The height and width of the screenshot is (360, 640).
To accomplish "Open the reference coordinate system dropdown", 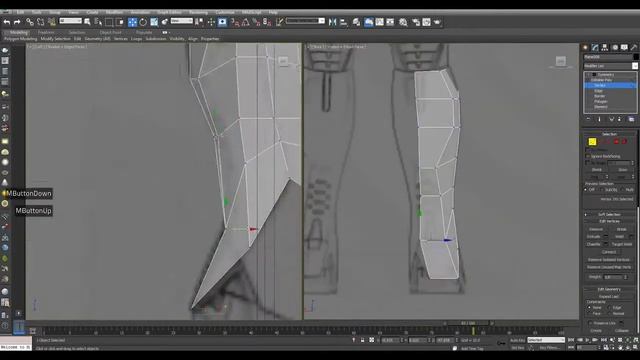I will [182, 21].
